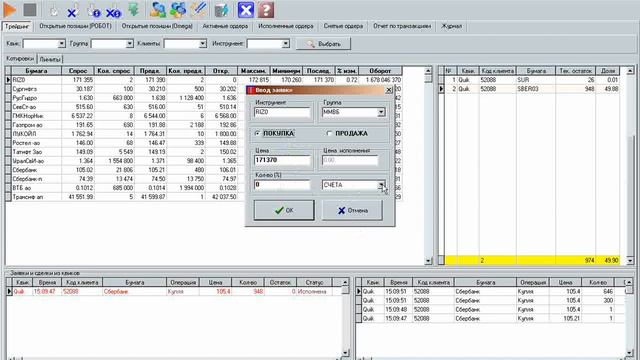This screenshot has height=360, width=640.
Task: Expand the ММВБ group dropdown in dialog
Action: pos(381,112)
